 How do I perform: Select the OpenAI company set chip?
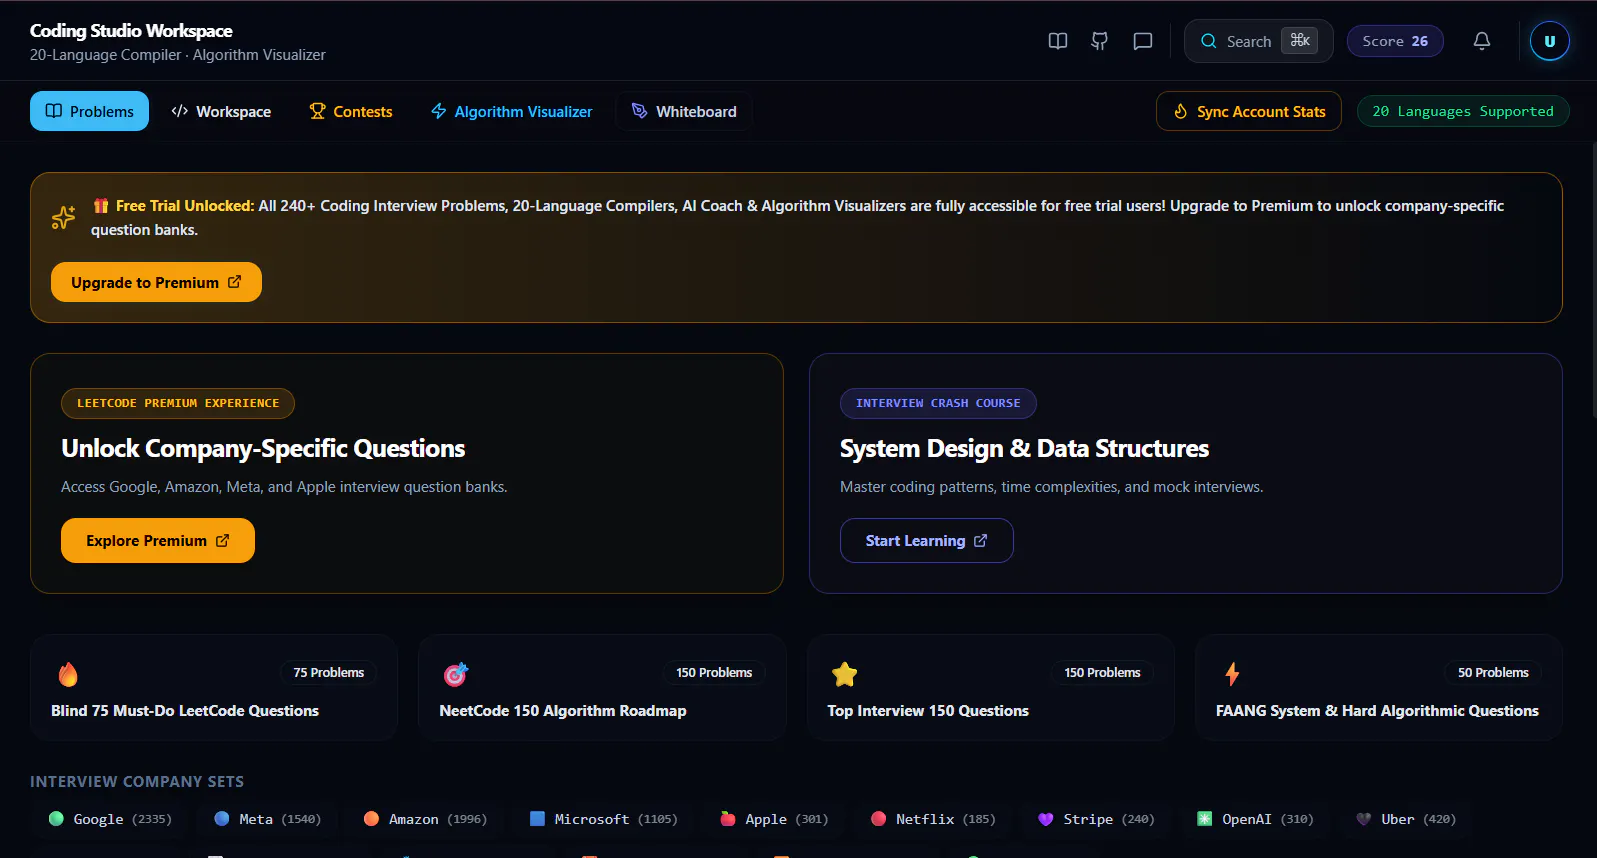pyautogui.click(x=1256, y=819)
